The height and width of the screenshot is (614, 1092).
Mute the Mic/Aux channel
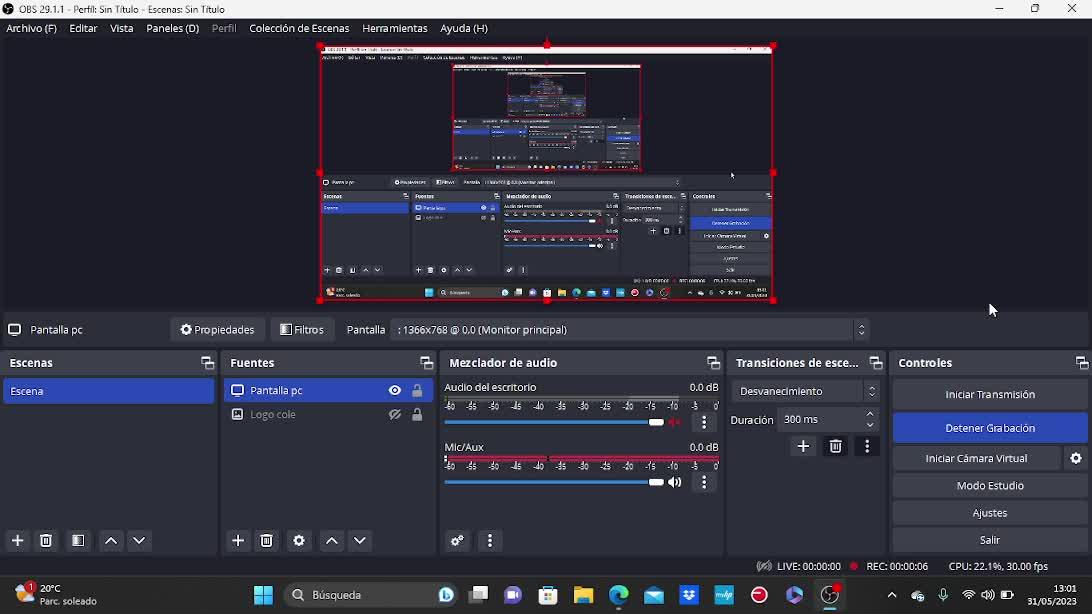coord(676,483)
